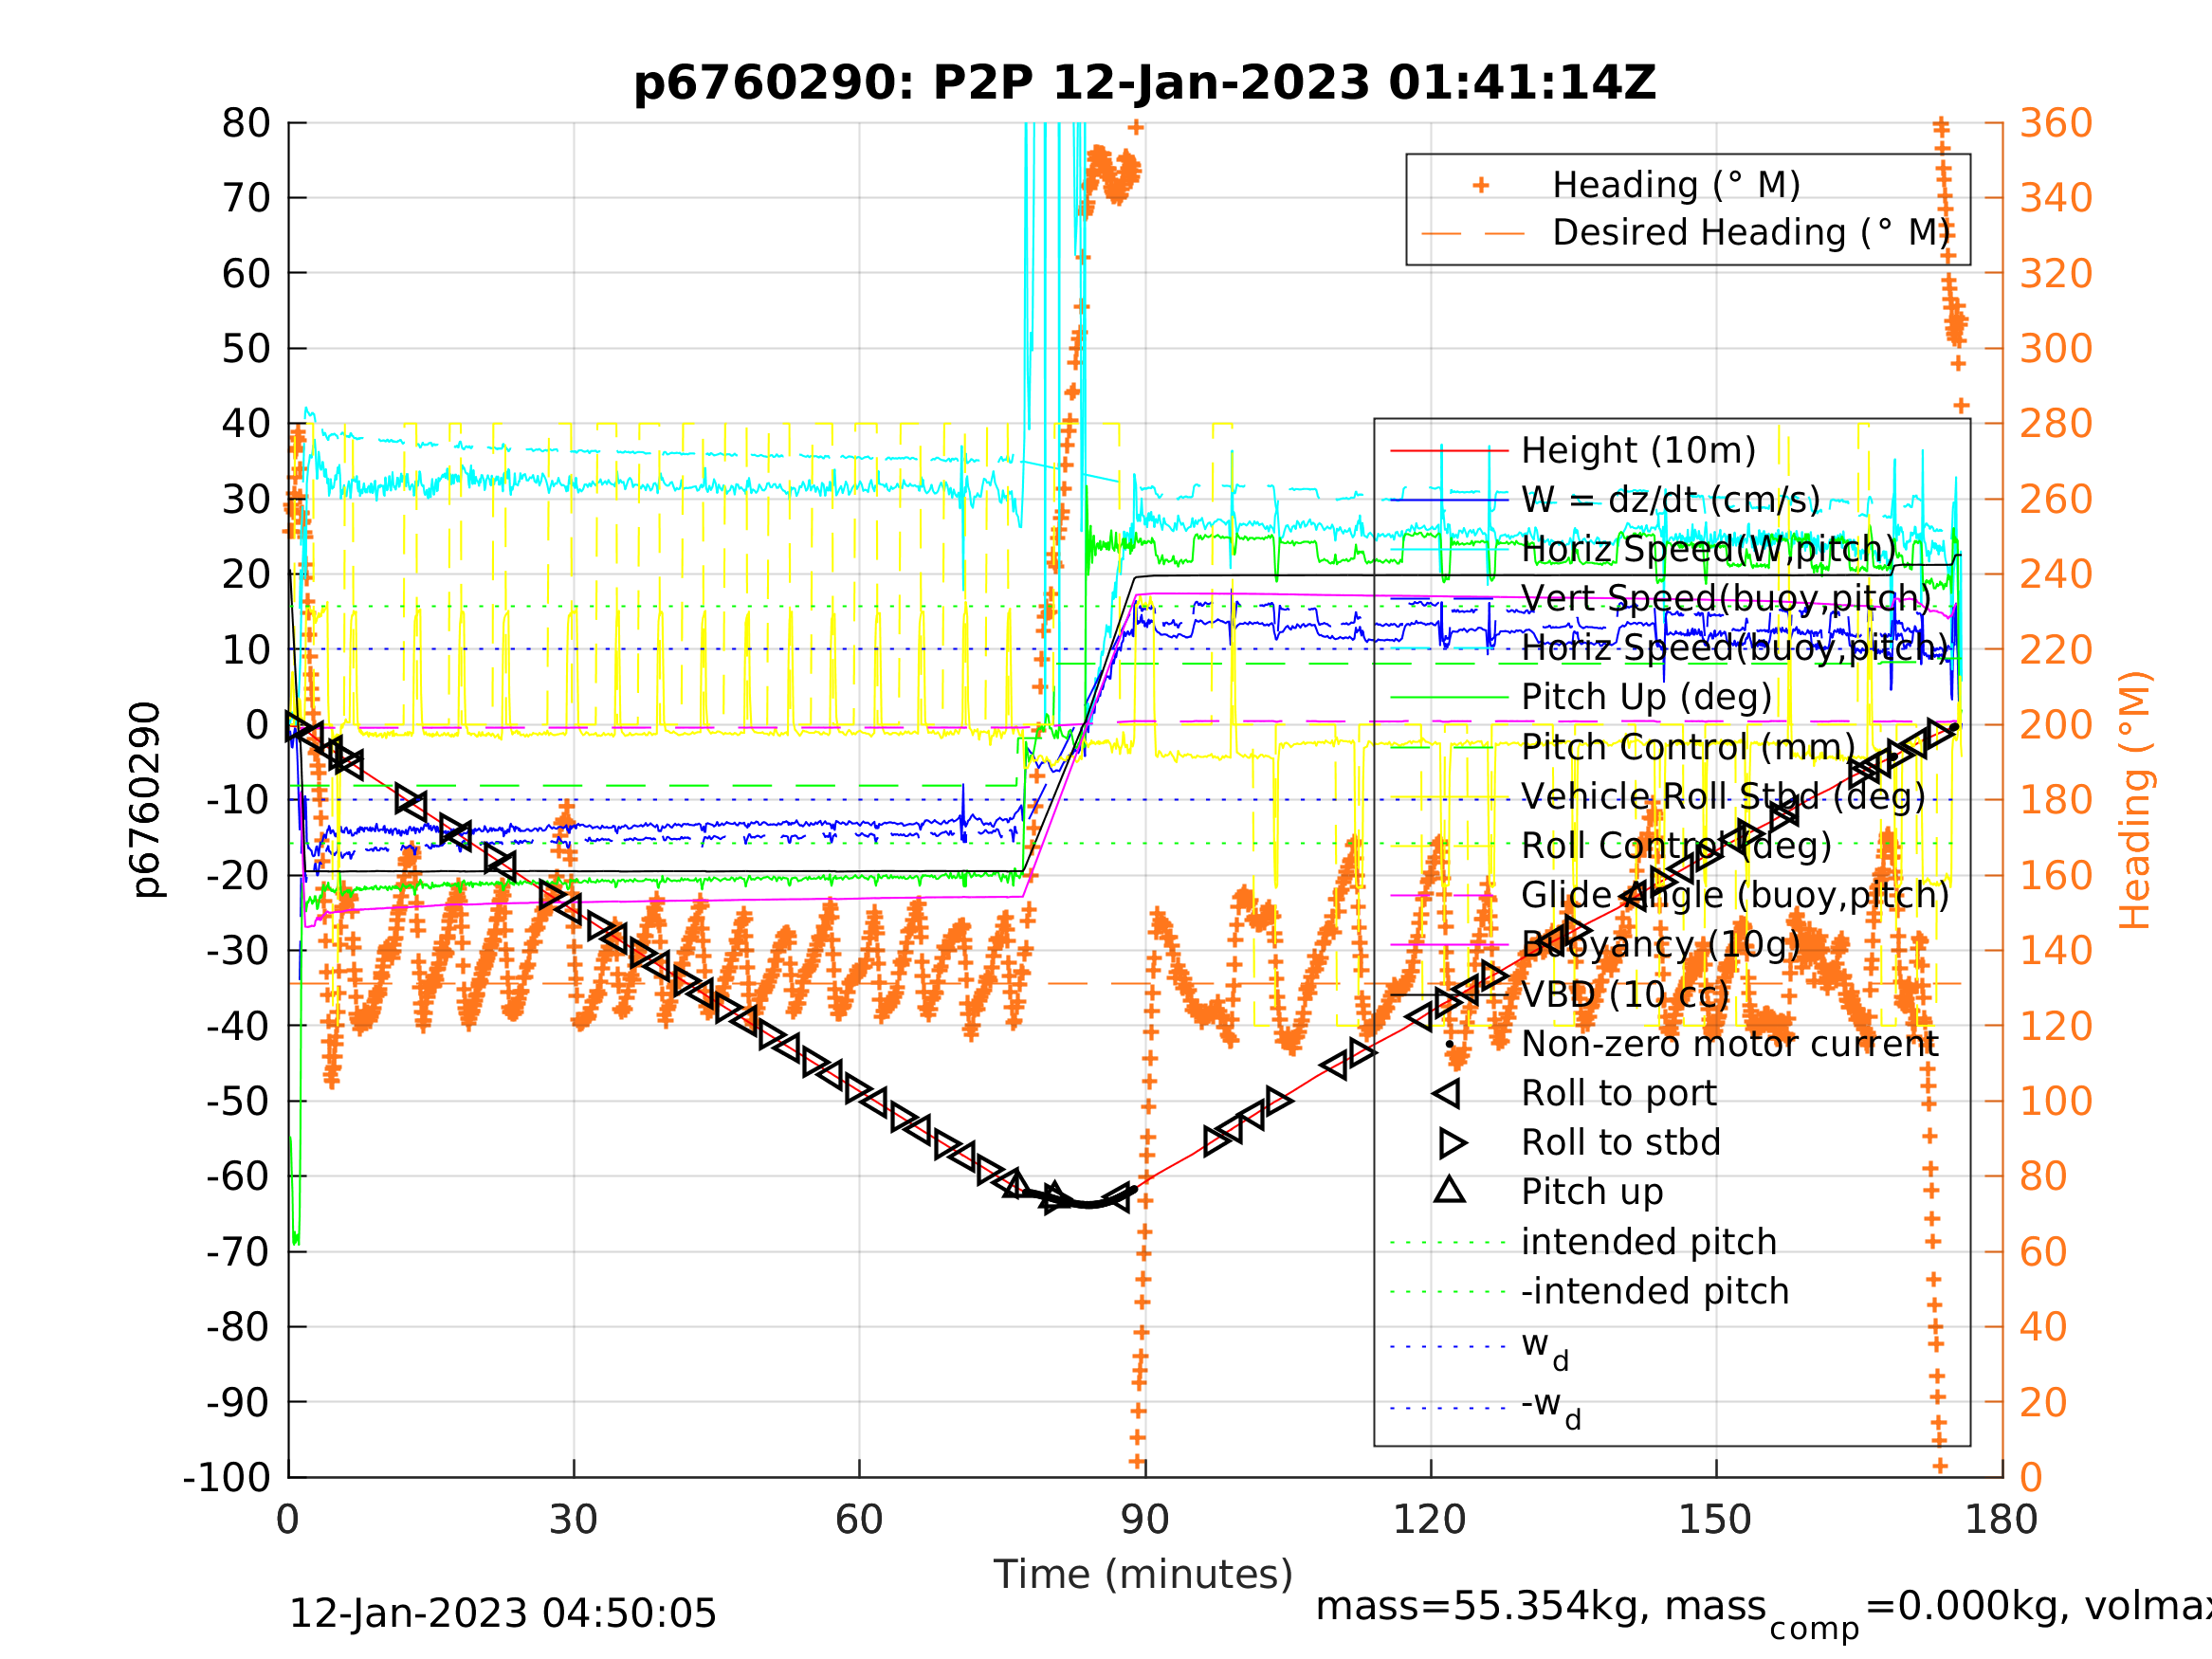
Task: Click the Roll to port triangle legend marker
Action: click(1447, 1094)
